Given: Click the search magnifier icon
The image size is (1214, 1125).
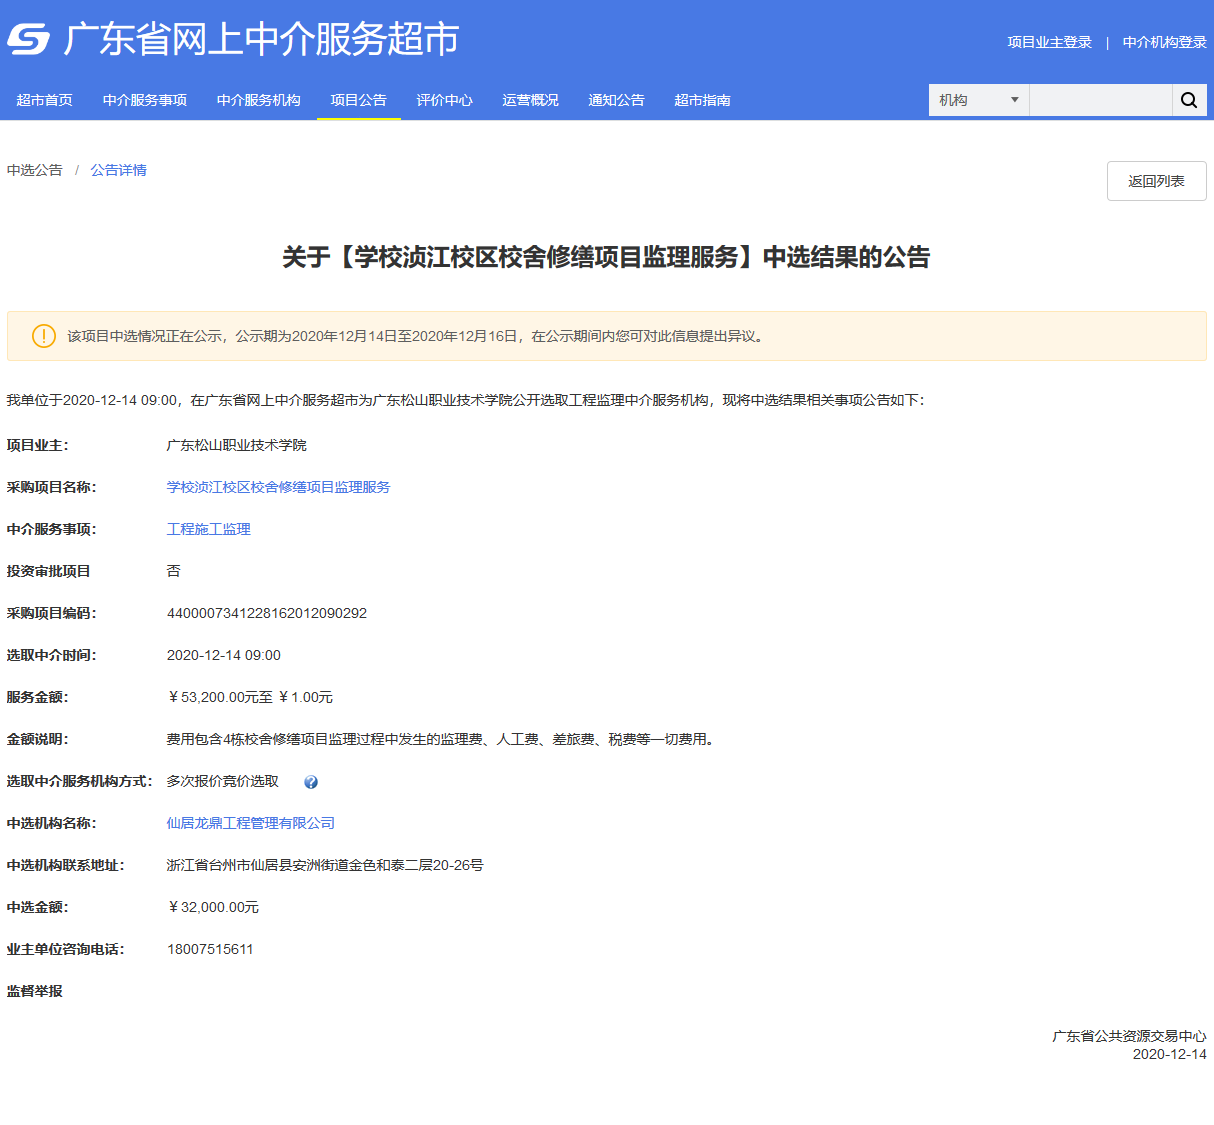Looking at the screenshot, I should [x=1189, y=100].
